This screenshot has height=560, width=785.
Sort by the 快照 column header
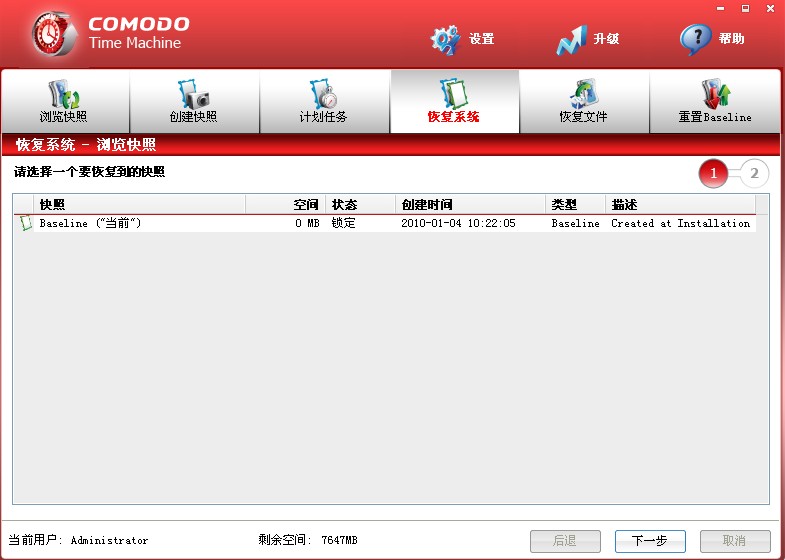click(x=140, y=204)
